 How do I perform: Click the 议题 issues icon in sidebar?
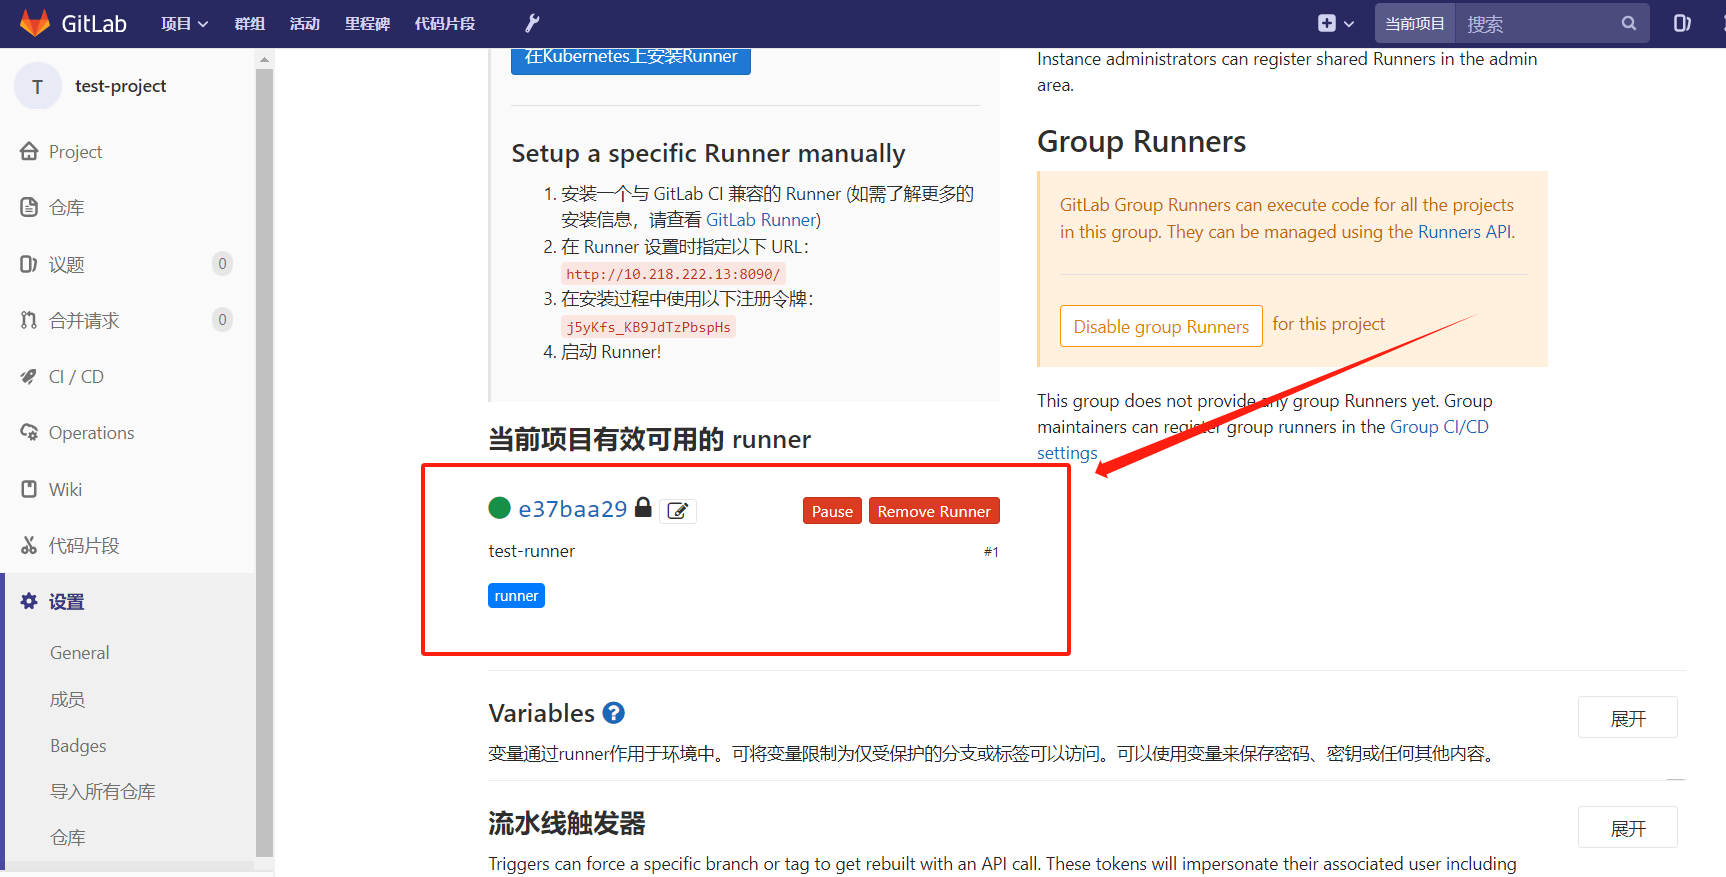[x=29, y=264]
